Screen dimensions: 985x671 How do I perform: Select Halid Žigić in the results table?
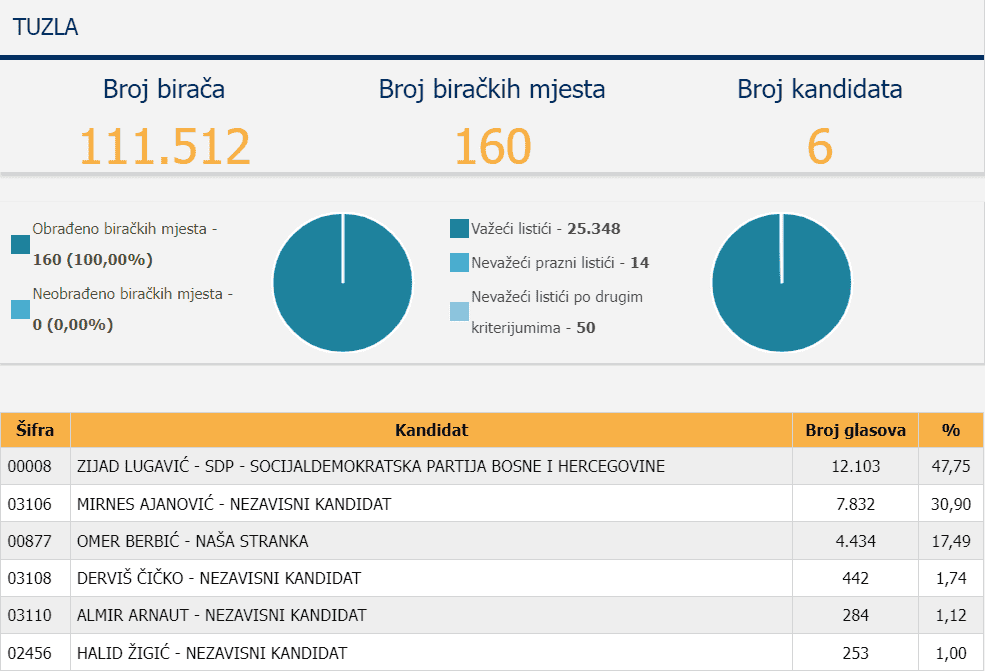pos(211,653)
